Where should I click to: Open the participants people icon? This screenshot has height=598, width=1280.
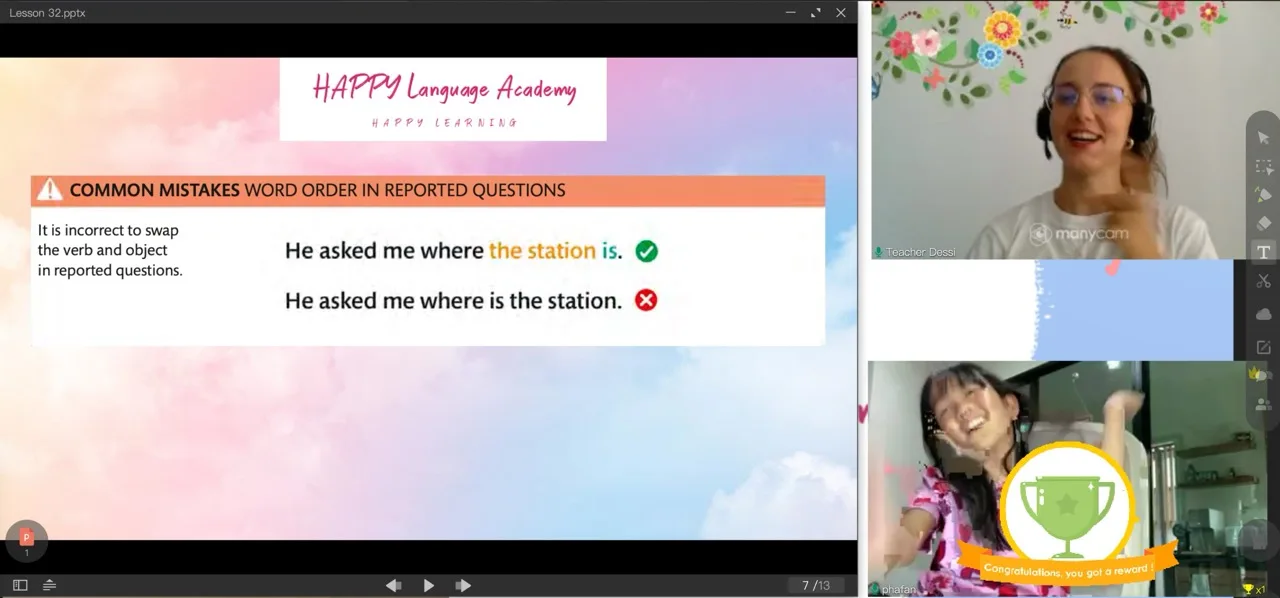click(x=1263, y=405)
